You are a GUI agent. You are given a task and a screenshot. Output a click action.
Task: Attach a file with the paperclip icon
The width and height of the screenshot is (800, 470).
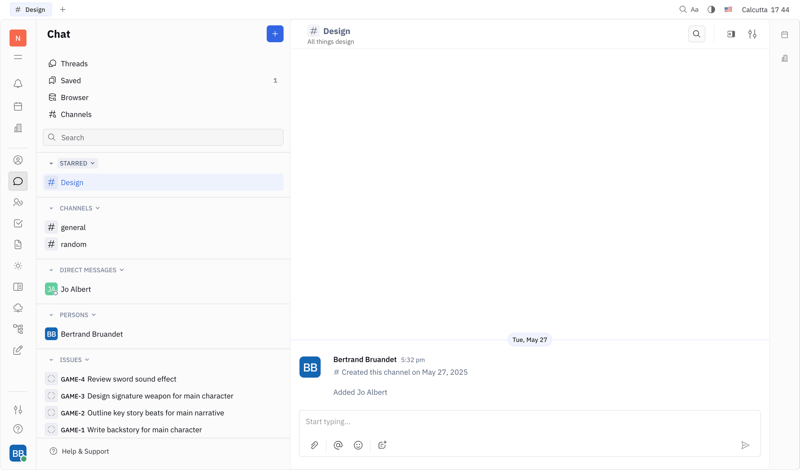pos(314,445)
